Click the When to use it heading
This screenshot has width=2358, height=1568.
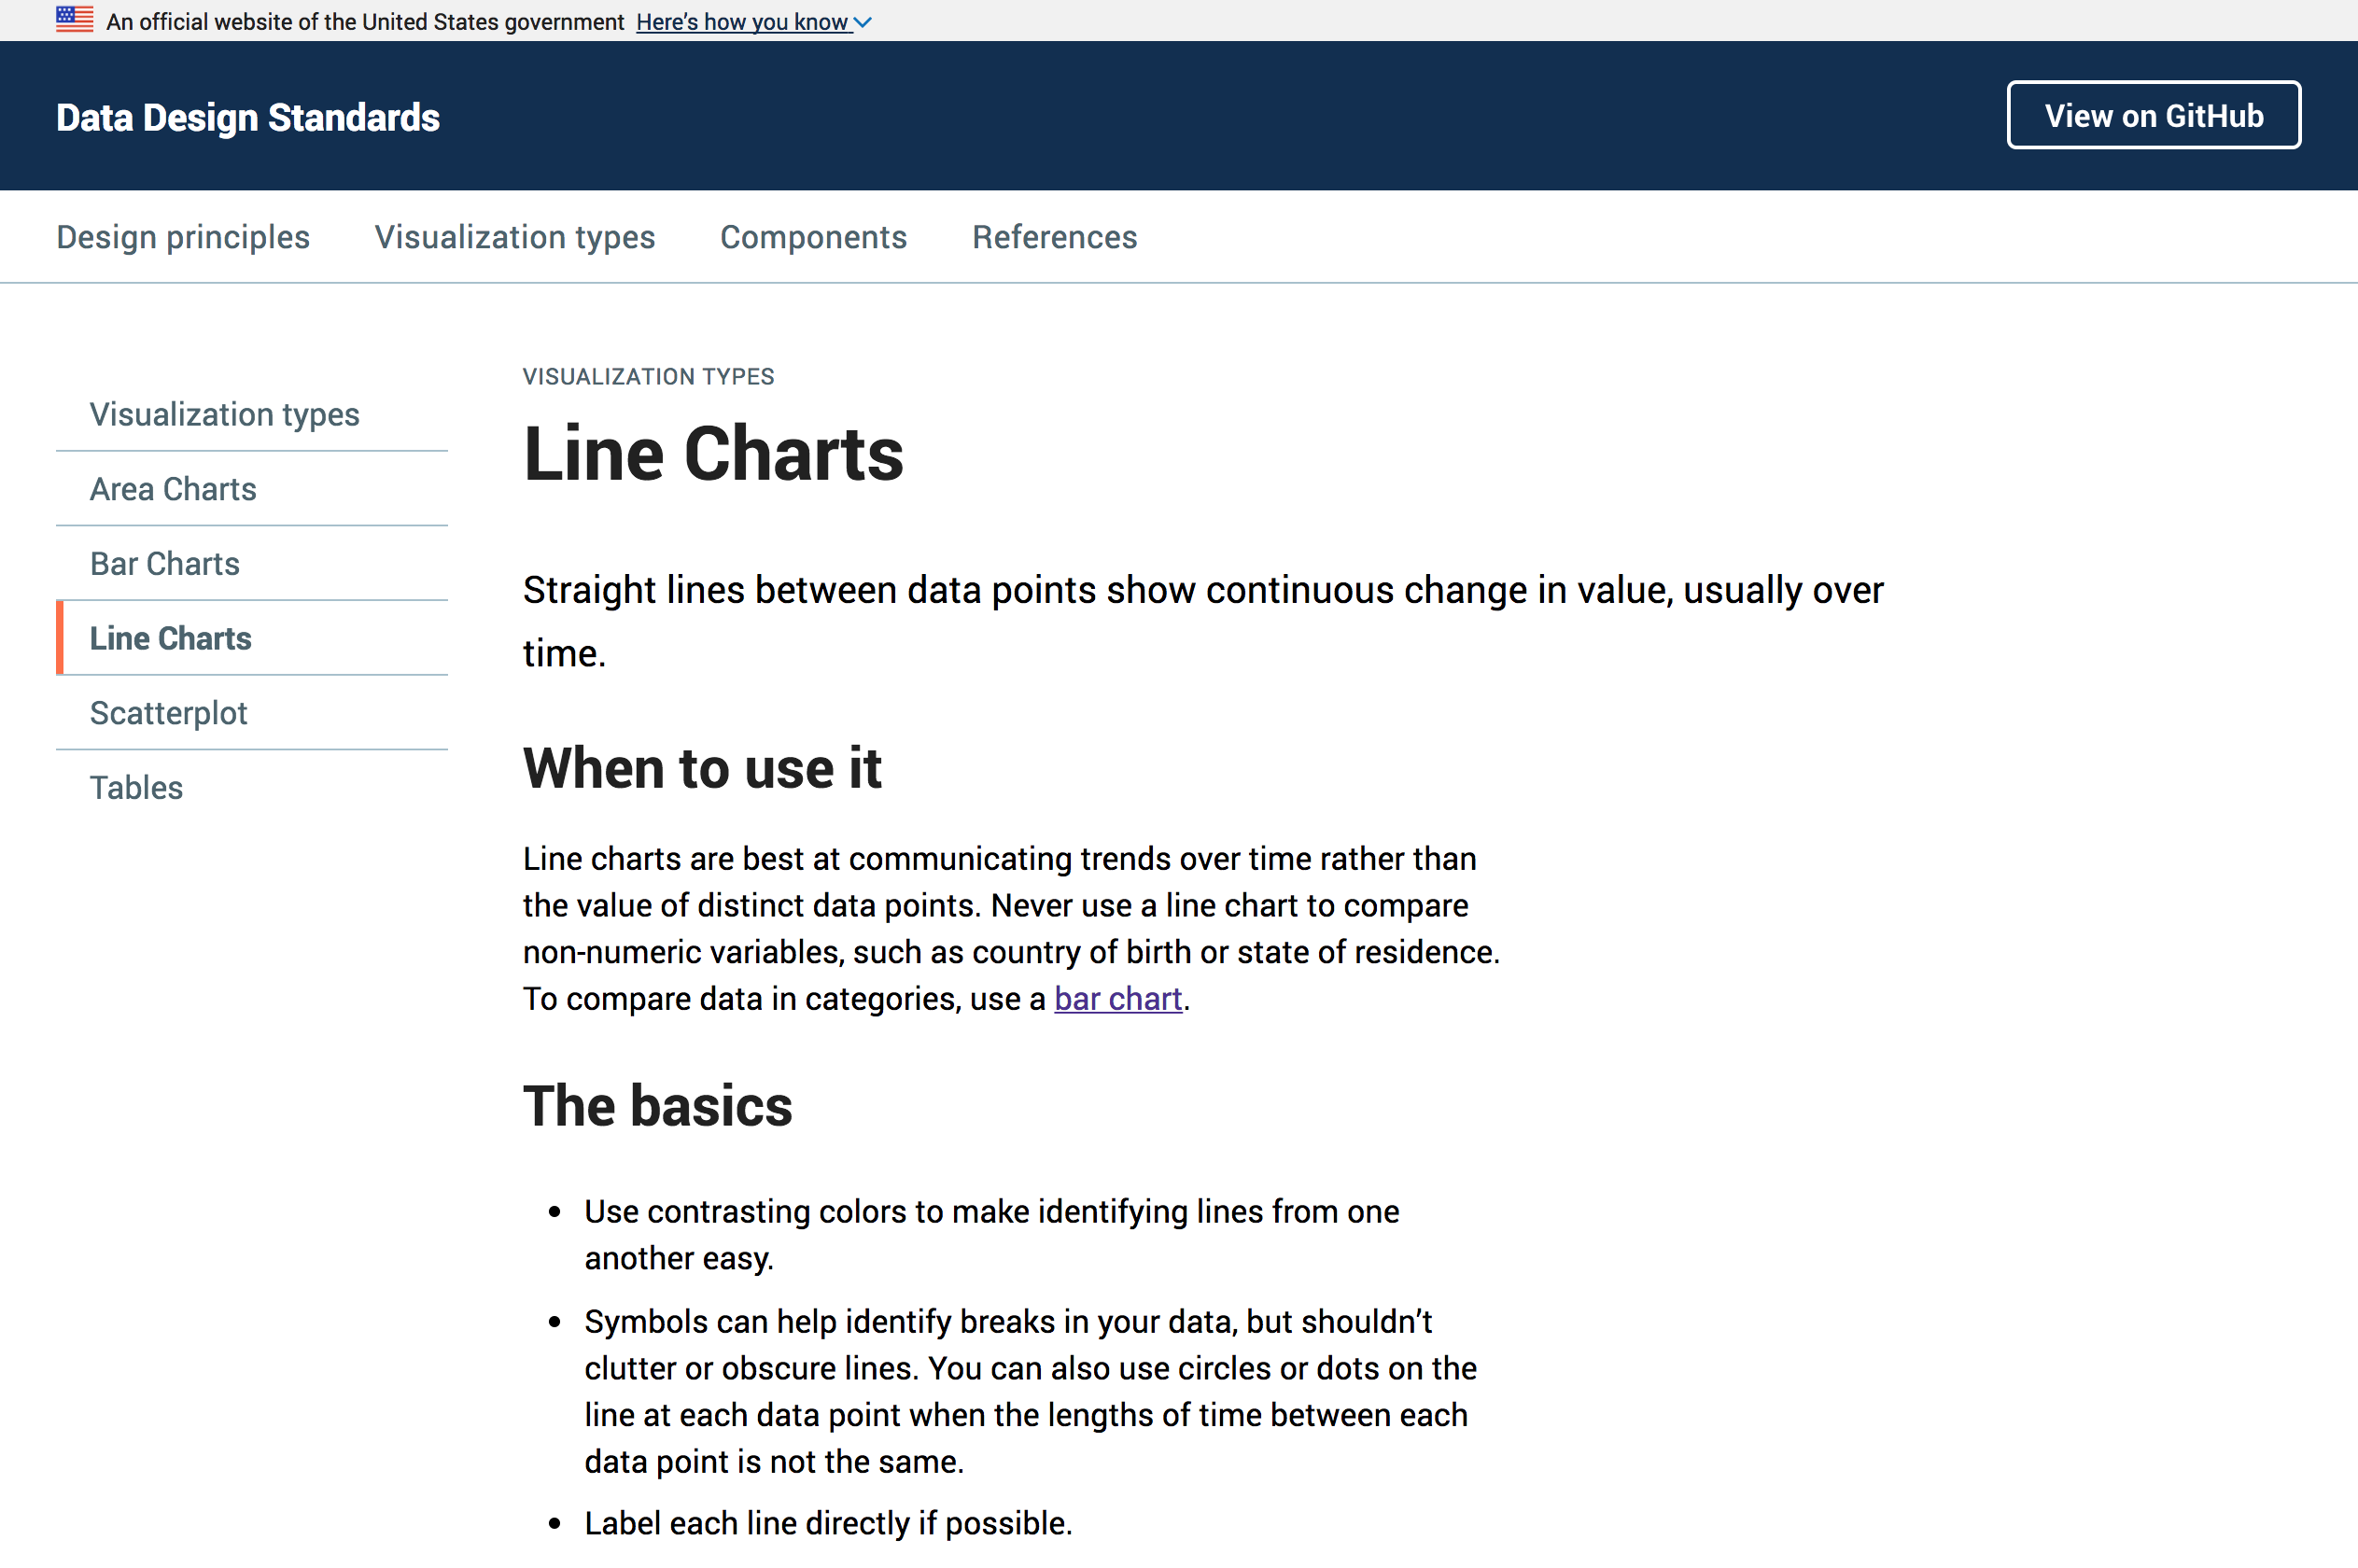(702, 768)
